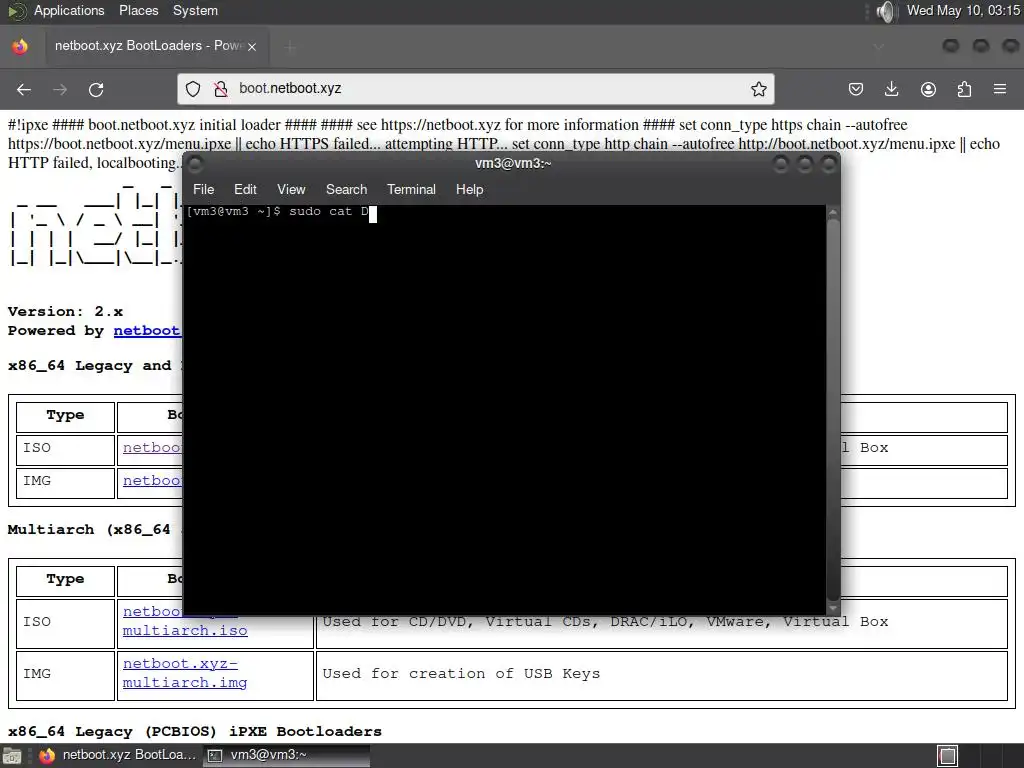Click down arrow of terminal scrollbar
The image size is (1024, 768).
[833, 609]
